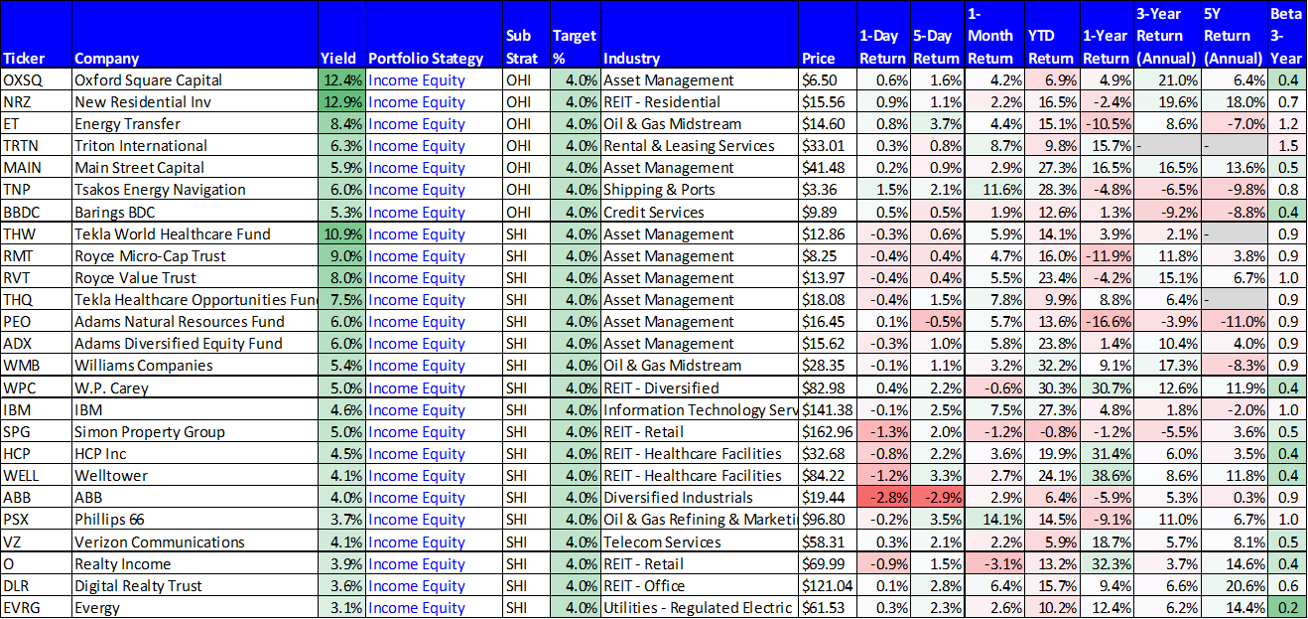Click the 10.9% yield for THW
This screenshot has width=1308, height=619.
click(x=342, y=234)
